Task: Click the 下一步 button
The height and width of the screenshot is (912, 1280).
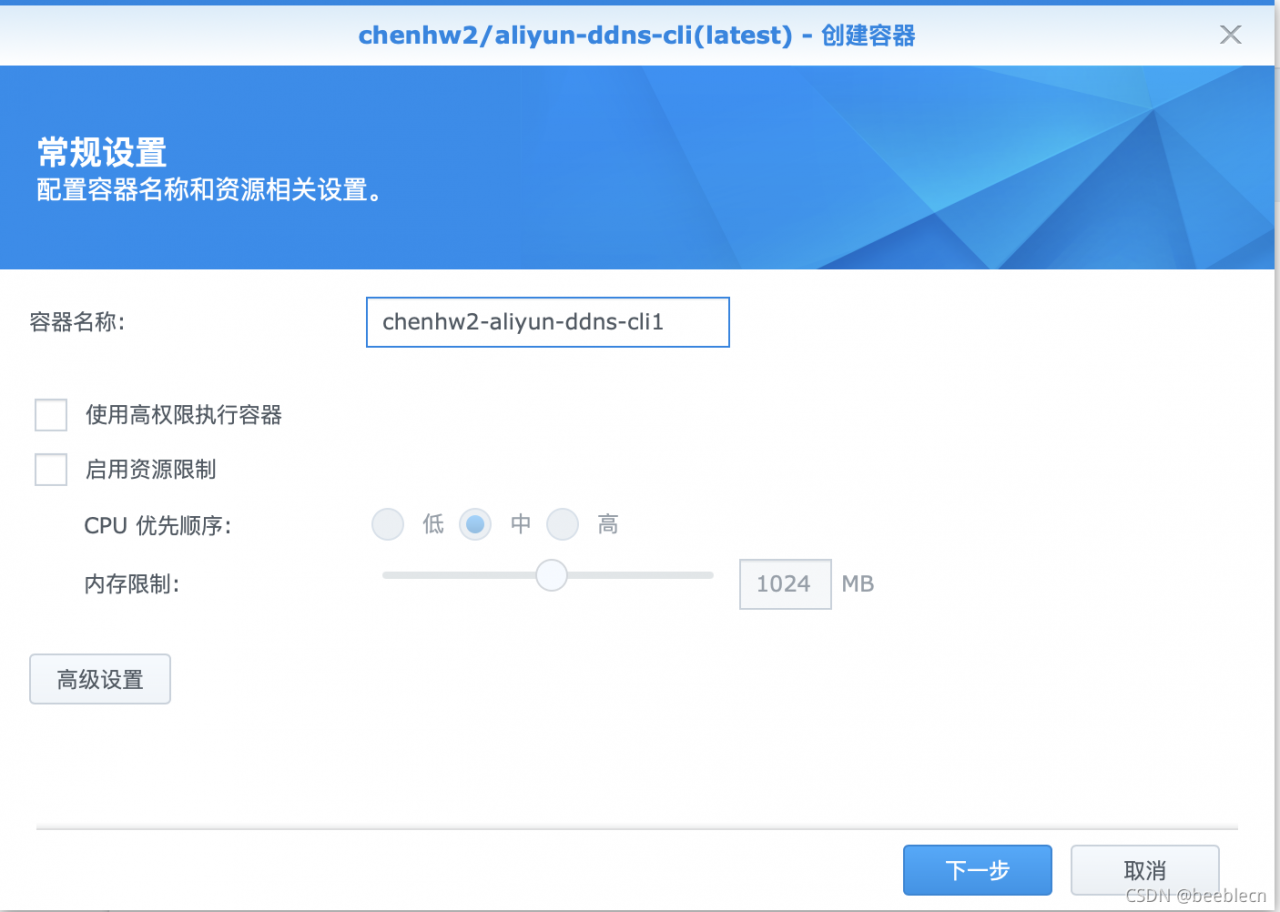Action: 977,870
